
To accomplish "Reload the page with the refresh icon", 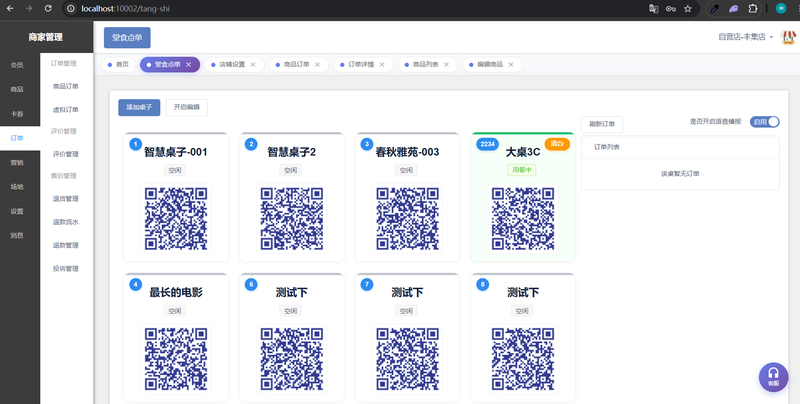I will coord(48,8).
